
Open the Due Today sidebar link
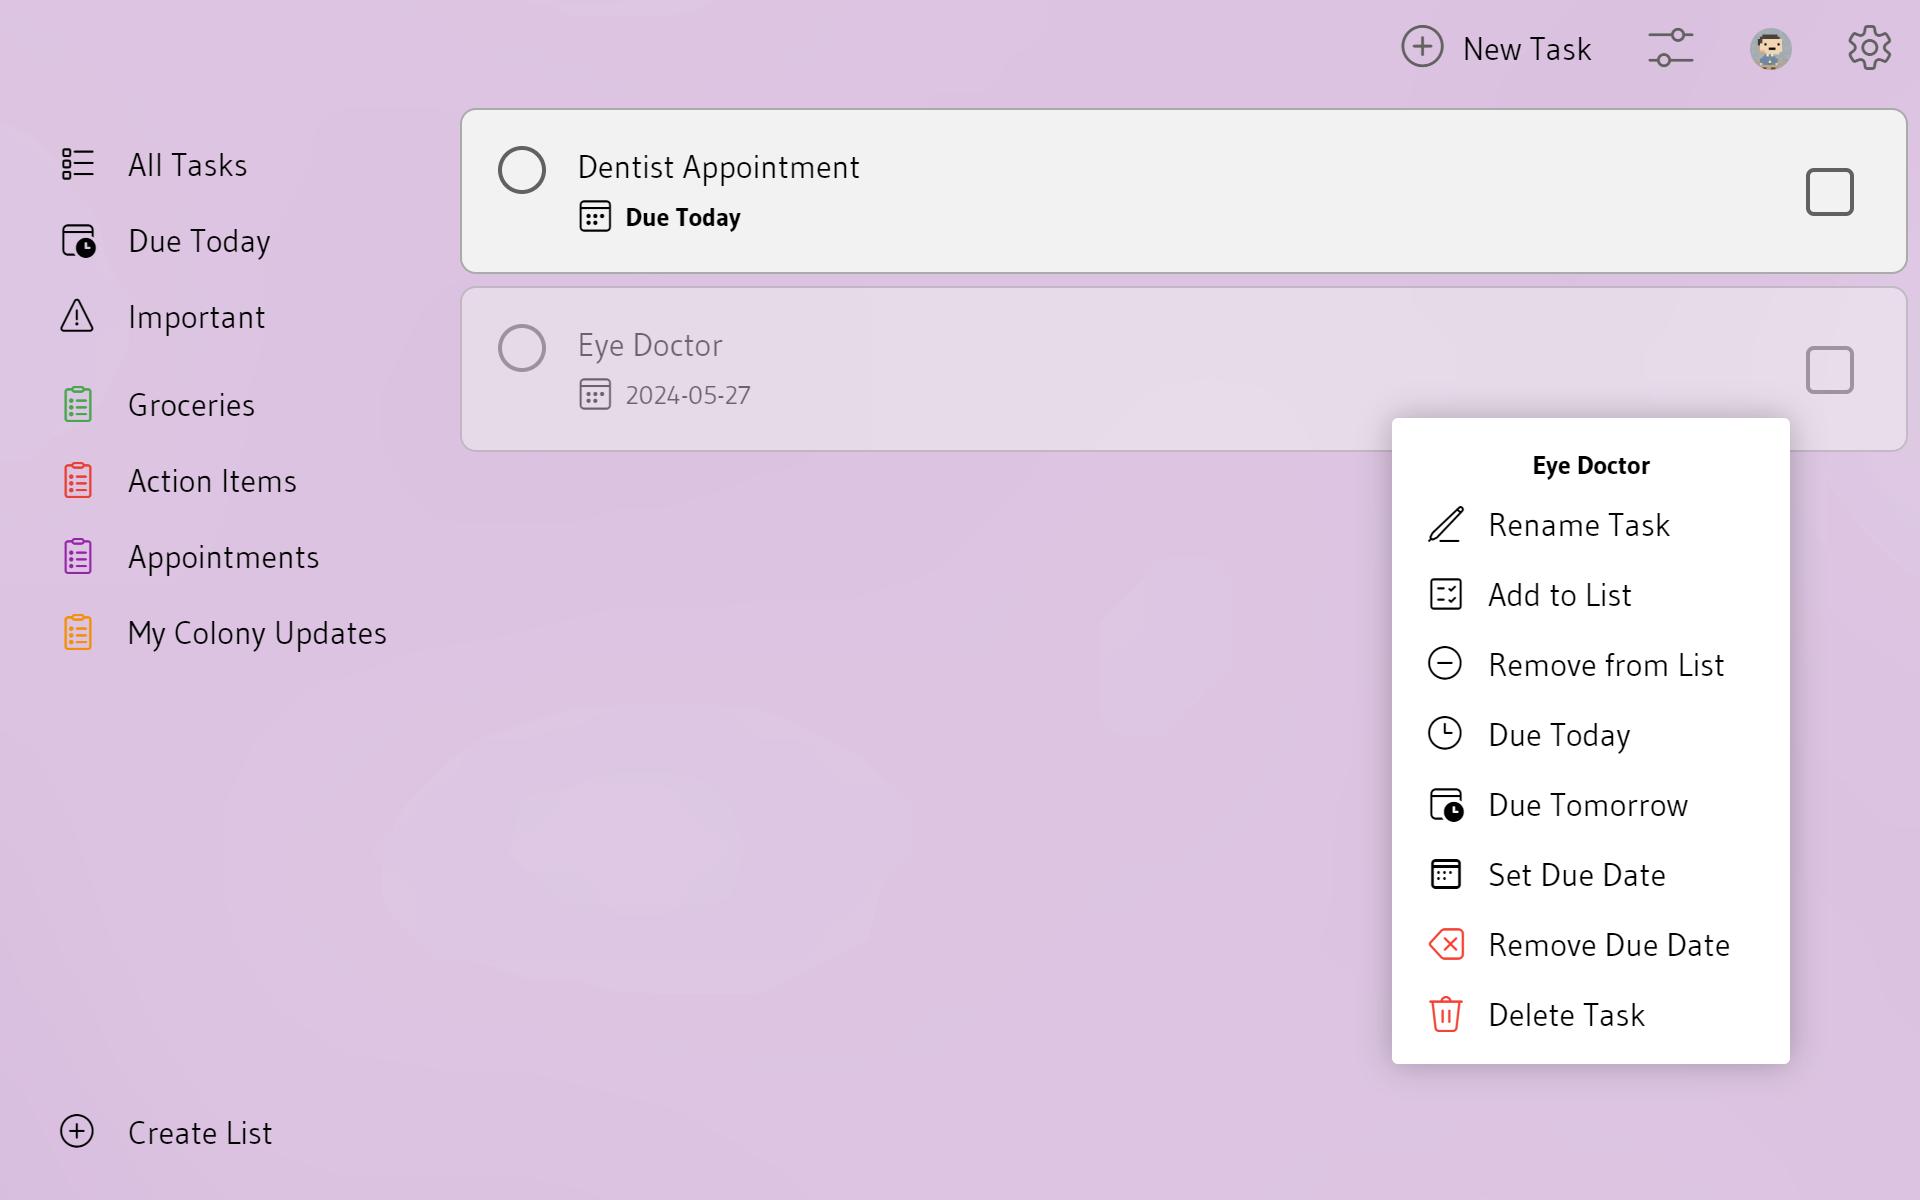[x=199, y=241]
